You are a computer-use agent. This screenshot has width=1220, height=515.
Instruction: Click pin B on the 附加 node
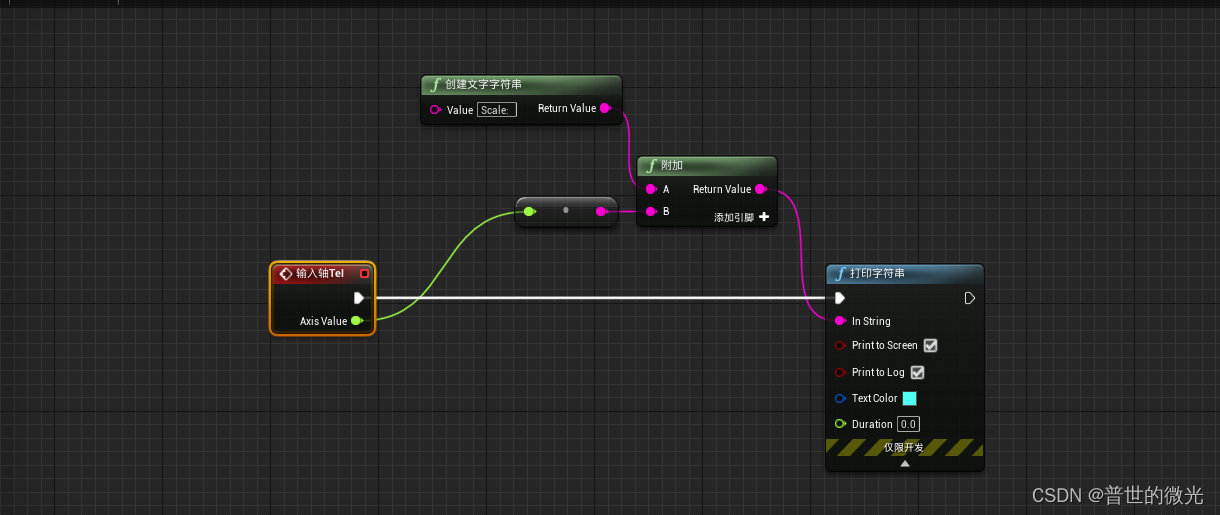pos(651,212)
